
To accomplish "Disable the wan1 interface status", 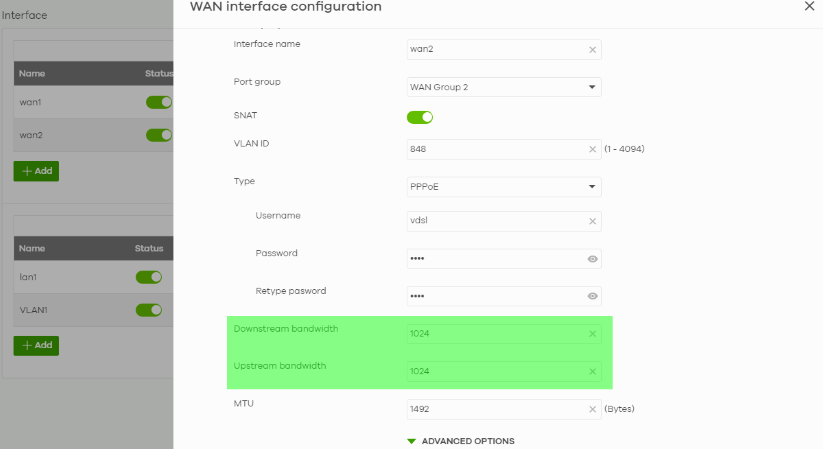I will [159, 102].
